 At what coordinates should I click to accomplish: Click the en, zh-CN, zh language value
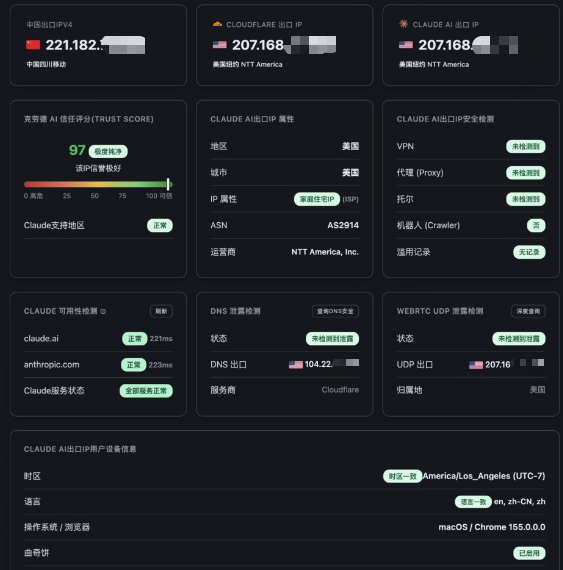click(519, 501)
